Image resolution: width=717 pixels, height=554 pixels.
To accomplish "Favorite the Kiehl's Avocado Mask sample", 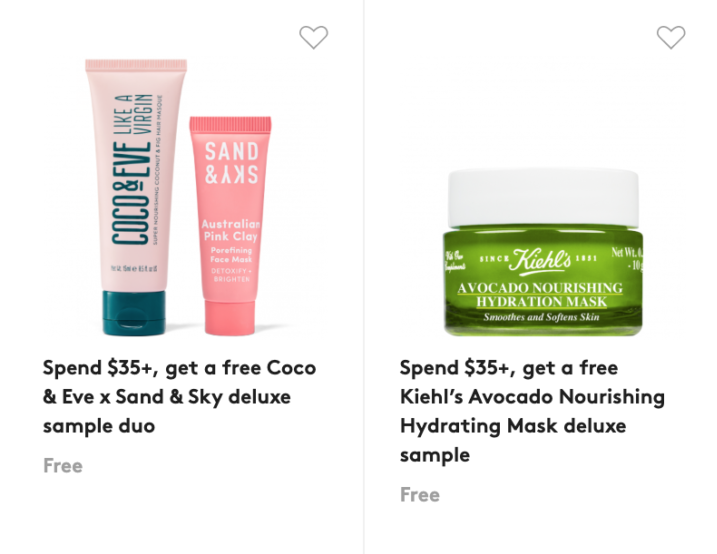I will (x=671, y=37).
